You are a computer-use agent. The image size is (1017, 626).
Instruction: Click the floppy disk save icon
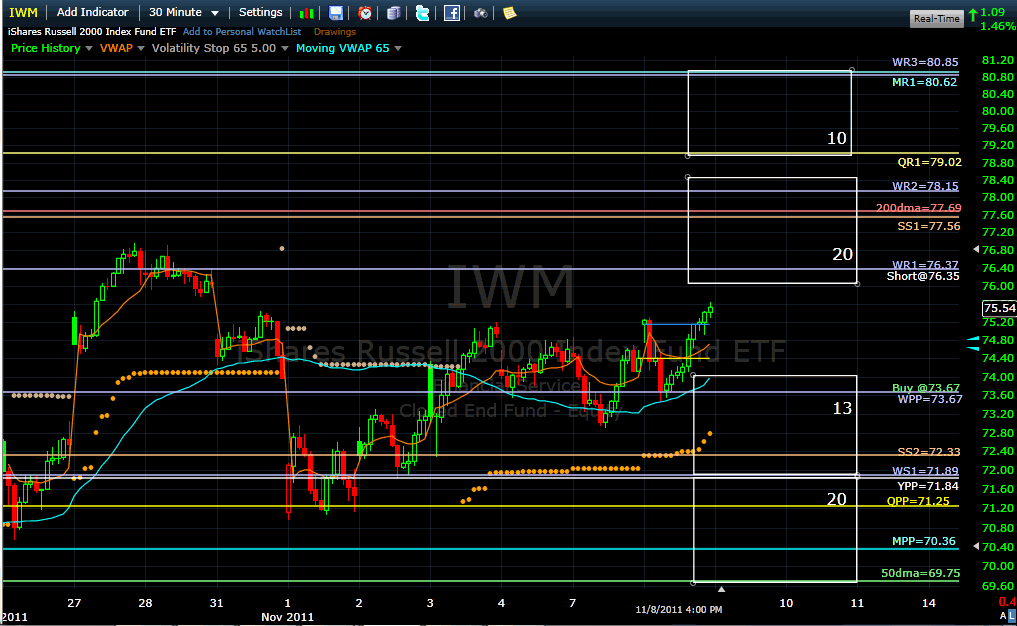click(336, 13)
